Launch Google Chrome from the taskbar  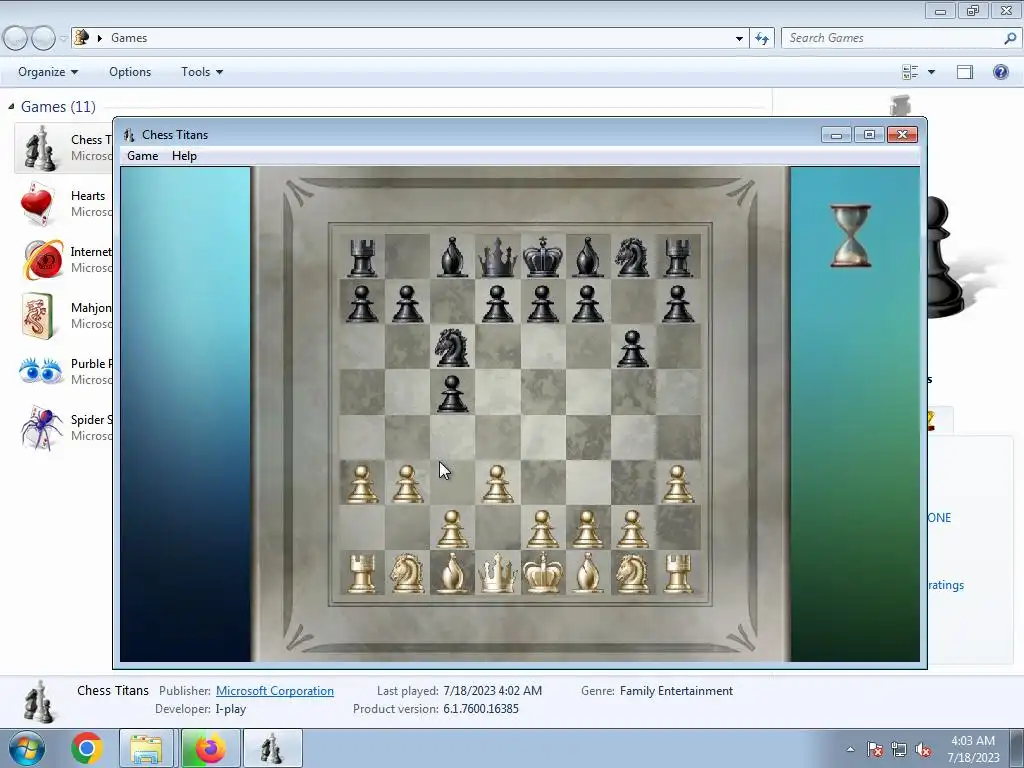(x=87, y=749)
